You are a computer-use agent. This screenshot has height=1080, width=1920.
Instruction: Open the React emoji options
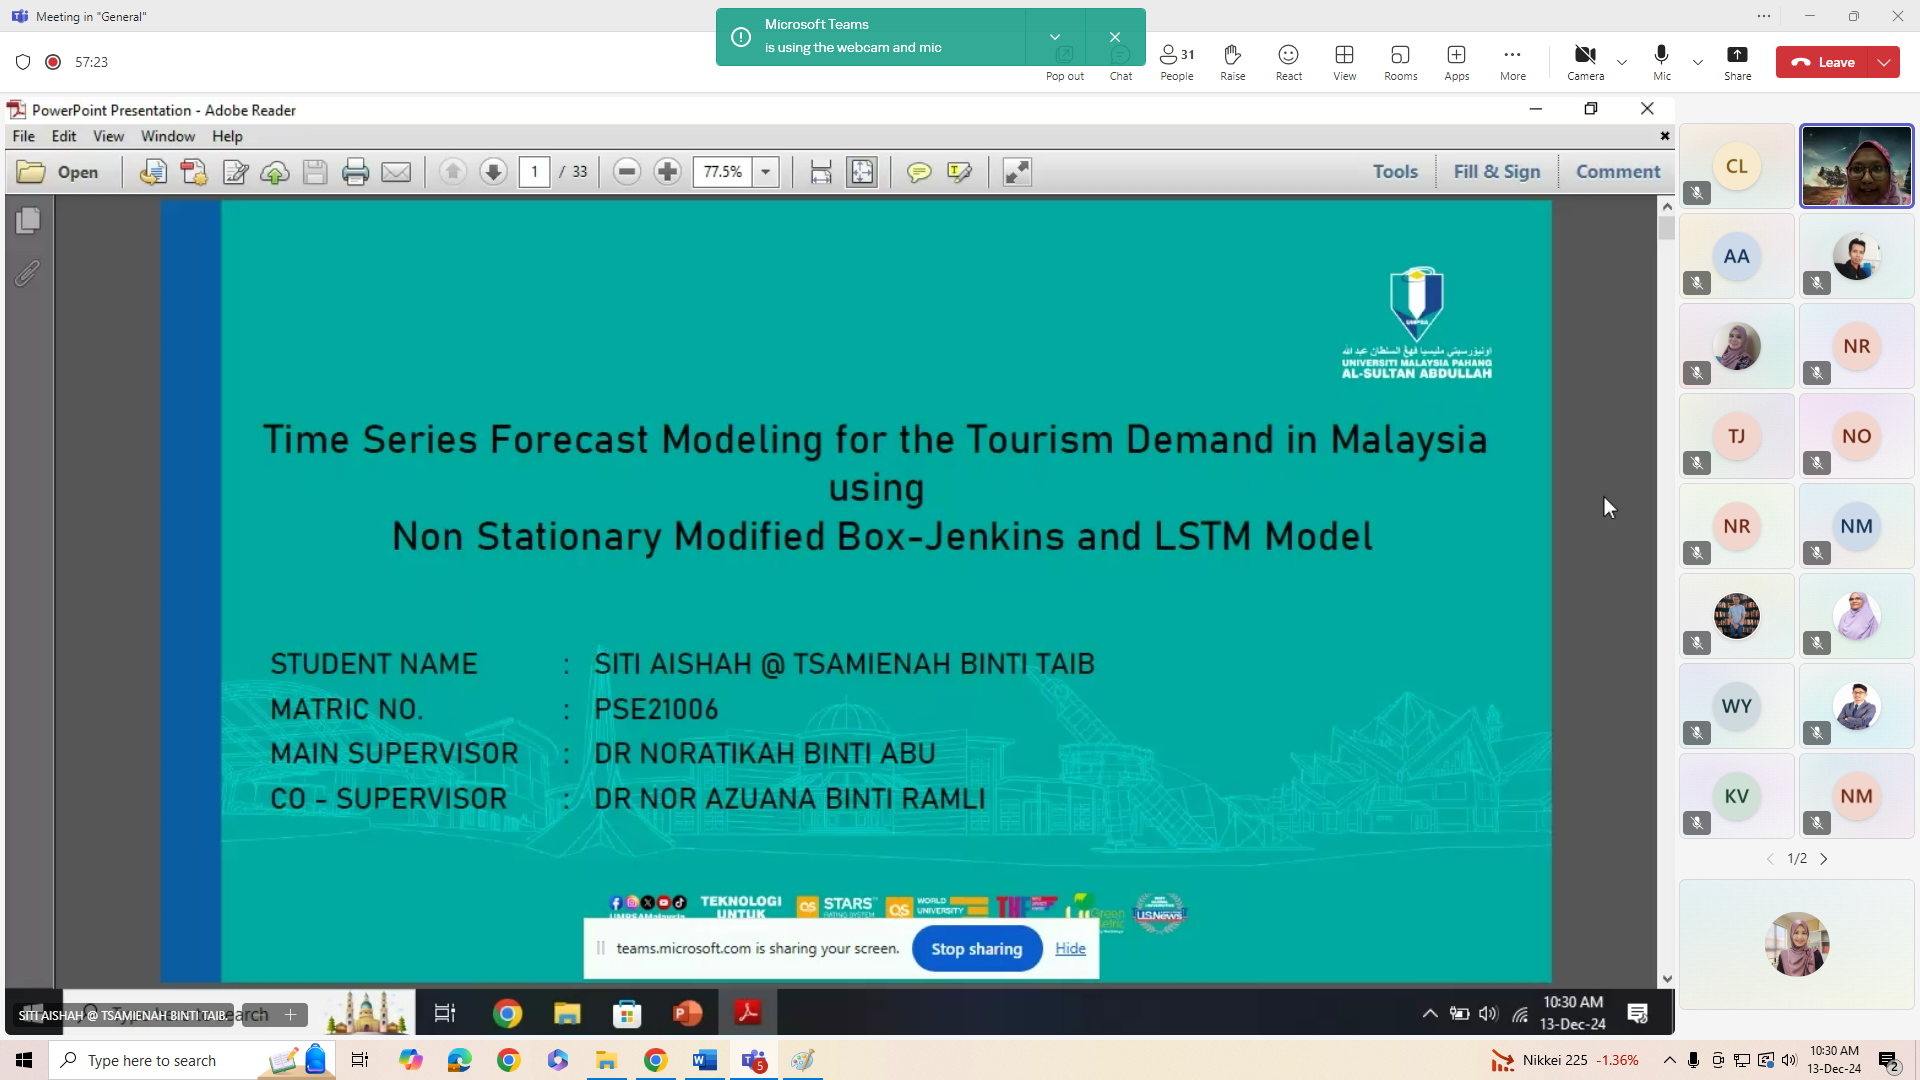click(1289, 62)
